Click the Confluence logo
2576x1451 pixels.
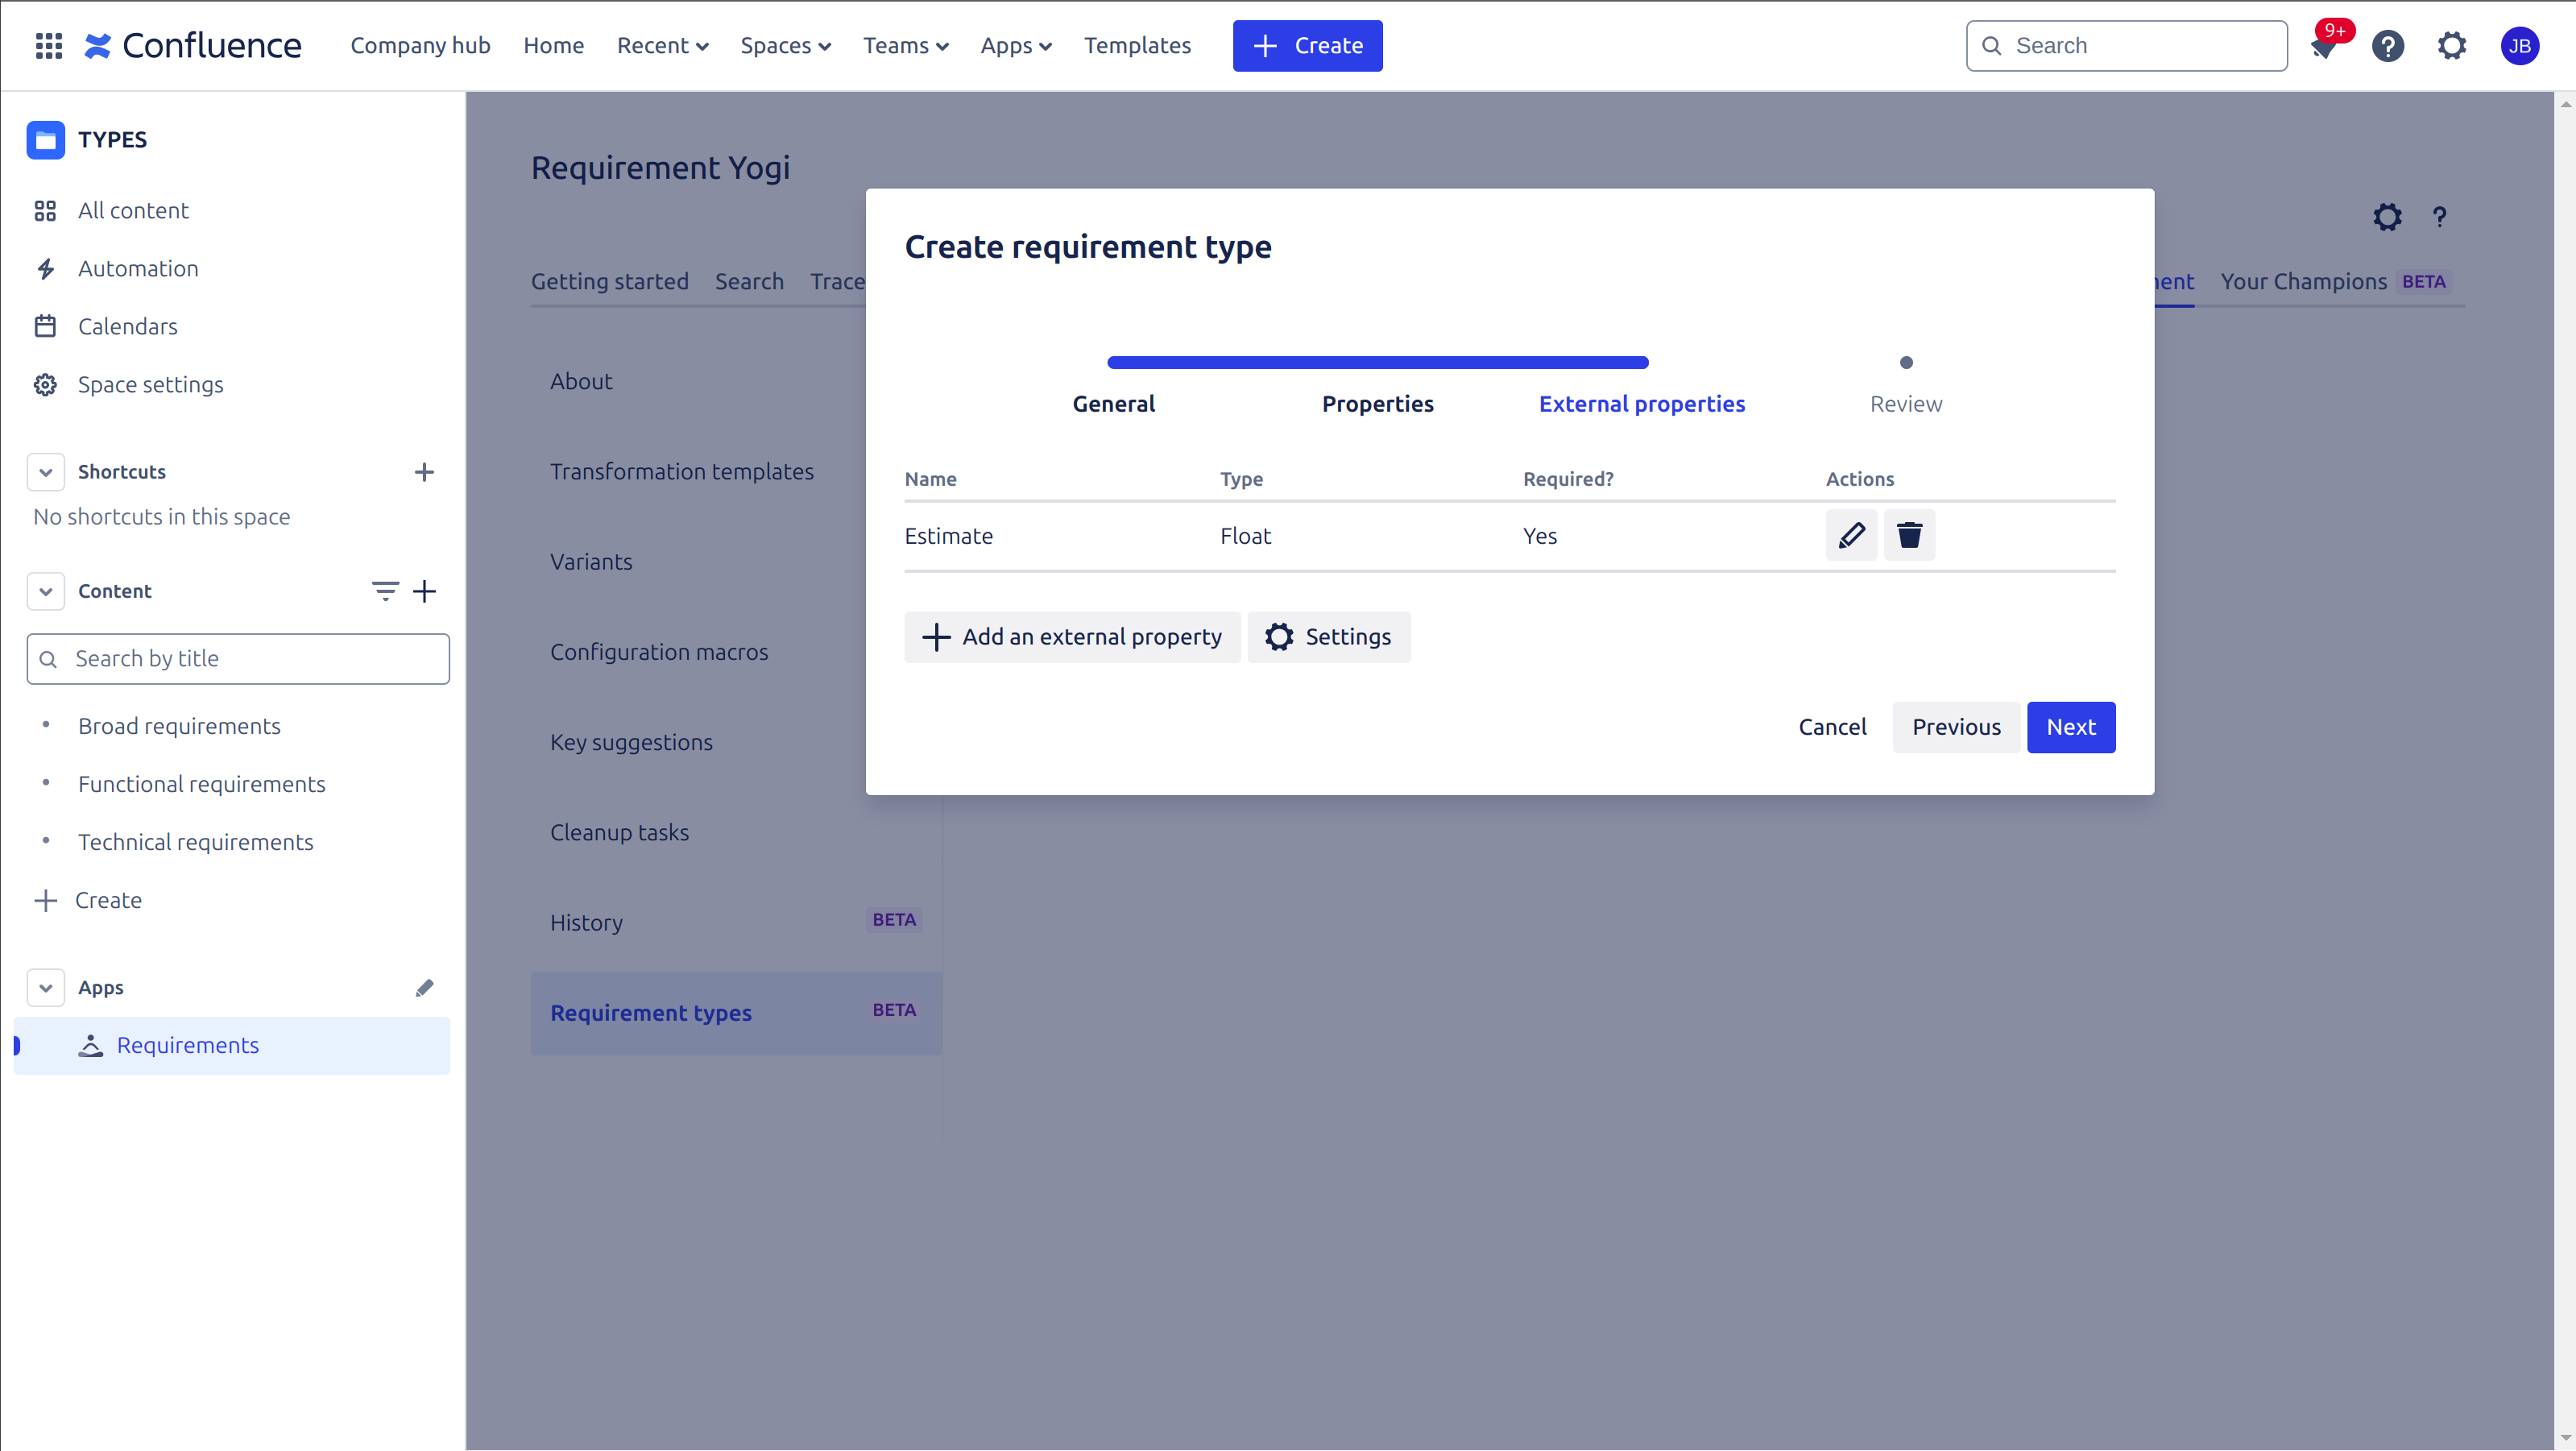click(193, 46)
